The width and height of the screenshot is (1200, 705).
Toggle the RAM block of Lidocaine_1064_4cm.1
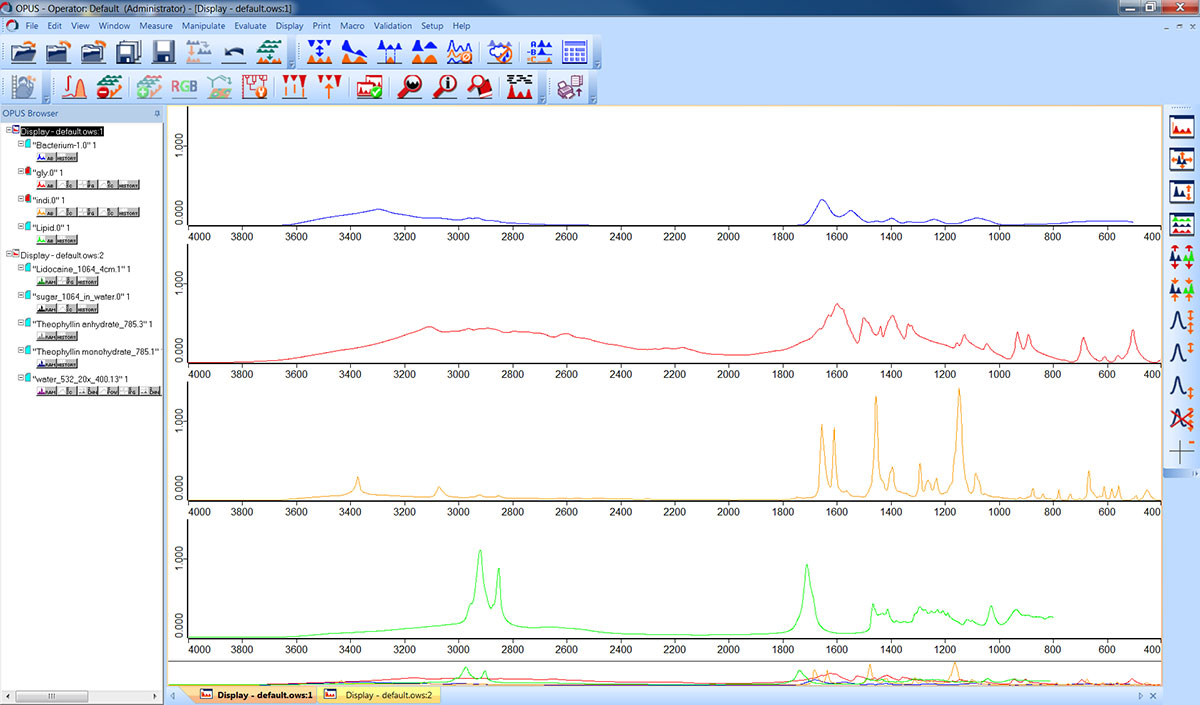(44, 282)
